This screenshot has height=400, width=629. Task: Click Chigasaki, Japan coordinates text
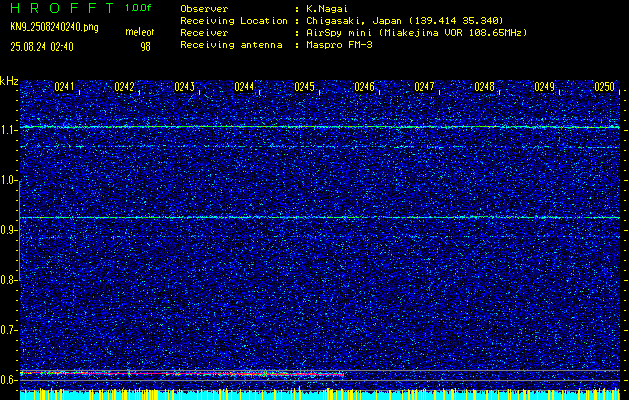click(x=404, y=21)
